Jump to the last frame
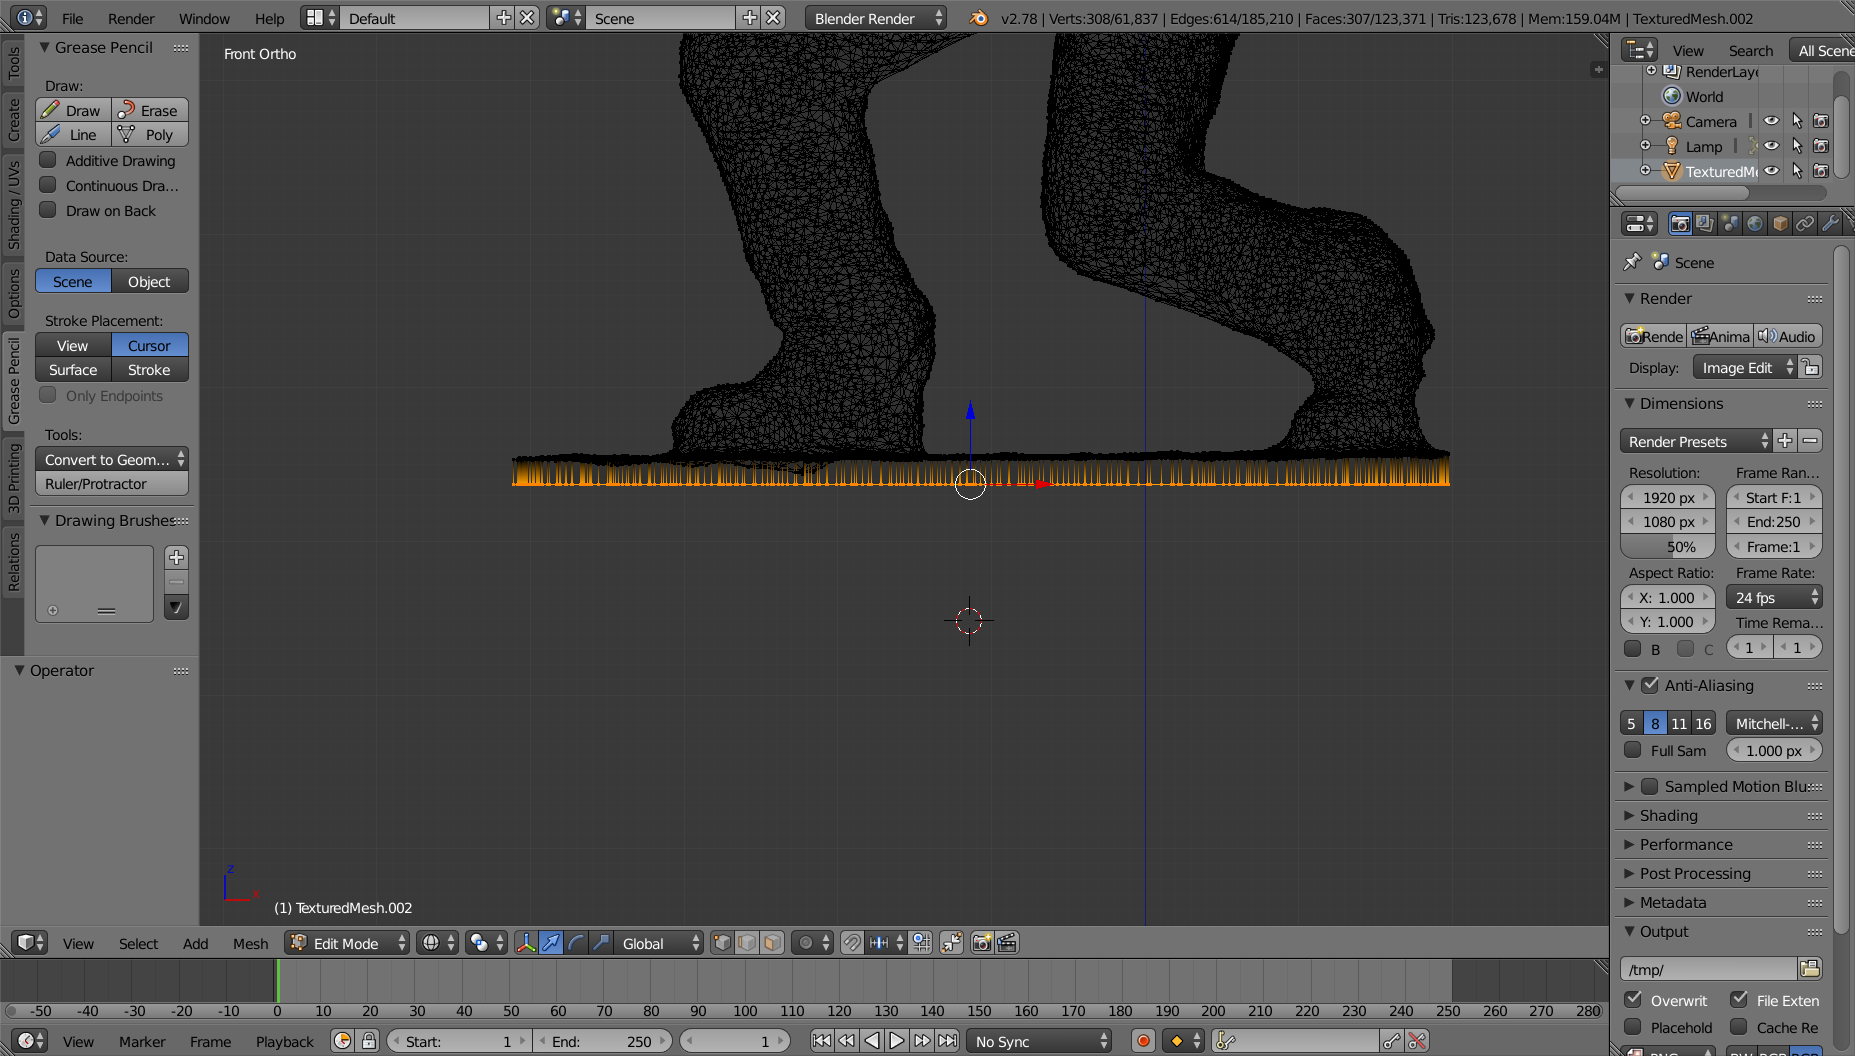The image size is (1855, 1056). (x=948, y=1041)
